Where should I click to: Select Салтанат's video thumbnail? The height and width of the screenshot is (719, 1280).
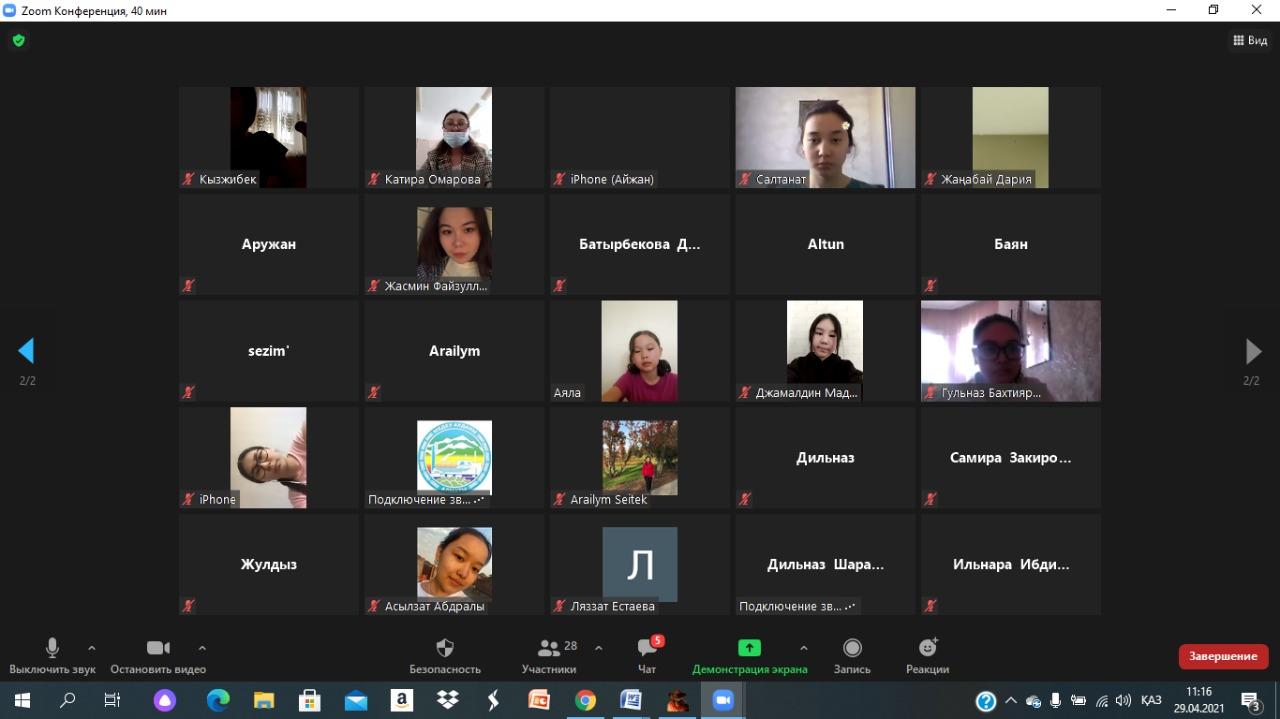(825, 137)
